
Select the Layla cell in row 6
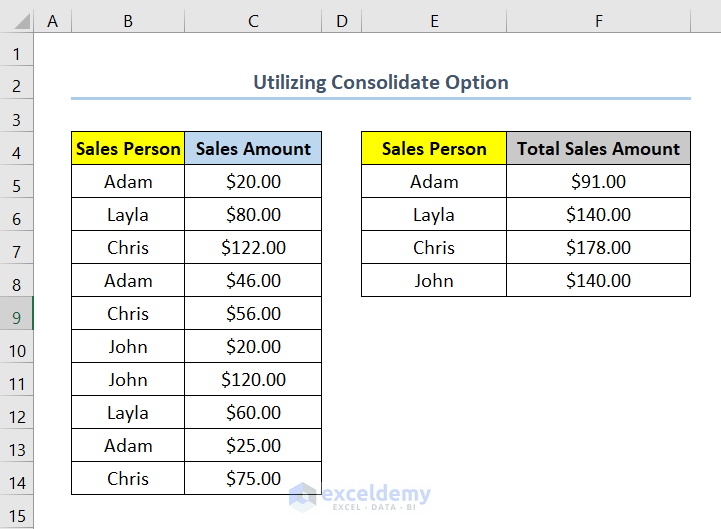(128, 215)
